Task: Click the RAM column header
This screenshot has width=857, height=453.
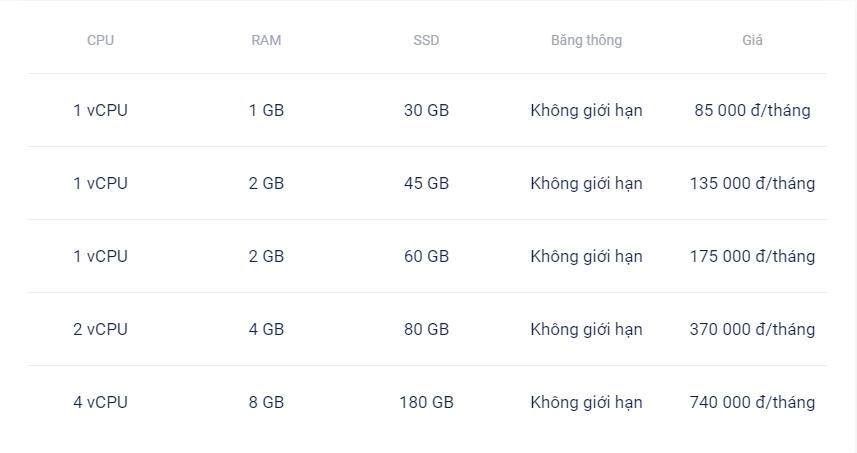Action: (x=266, y=40)
